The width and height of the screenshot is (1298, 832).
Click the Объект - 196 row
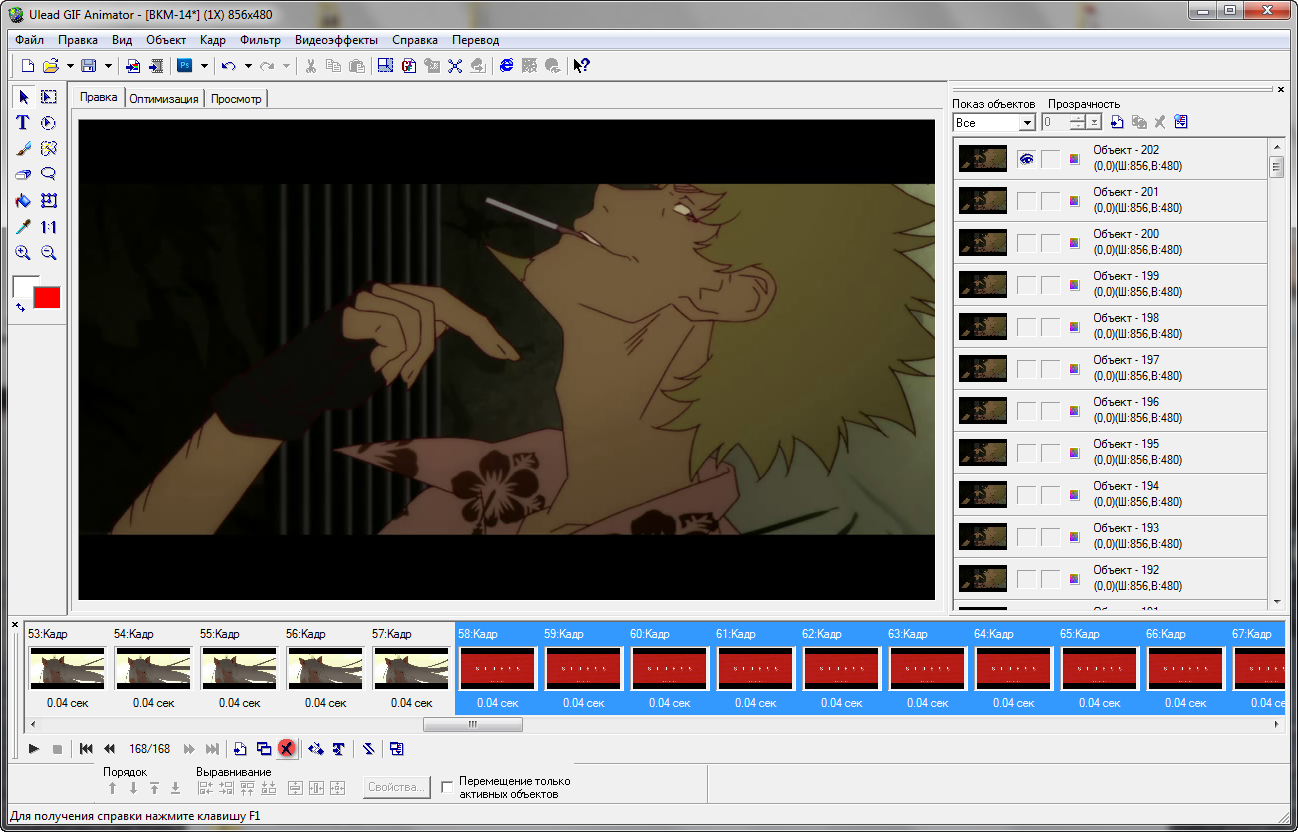[1110, 410]
